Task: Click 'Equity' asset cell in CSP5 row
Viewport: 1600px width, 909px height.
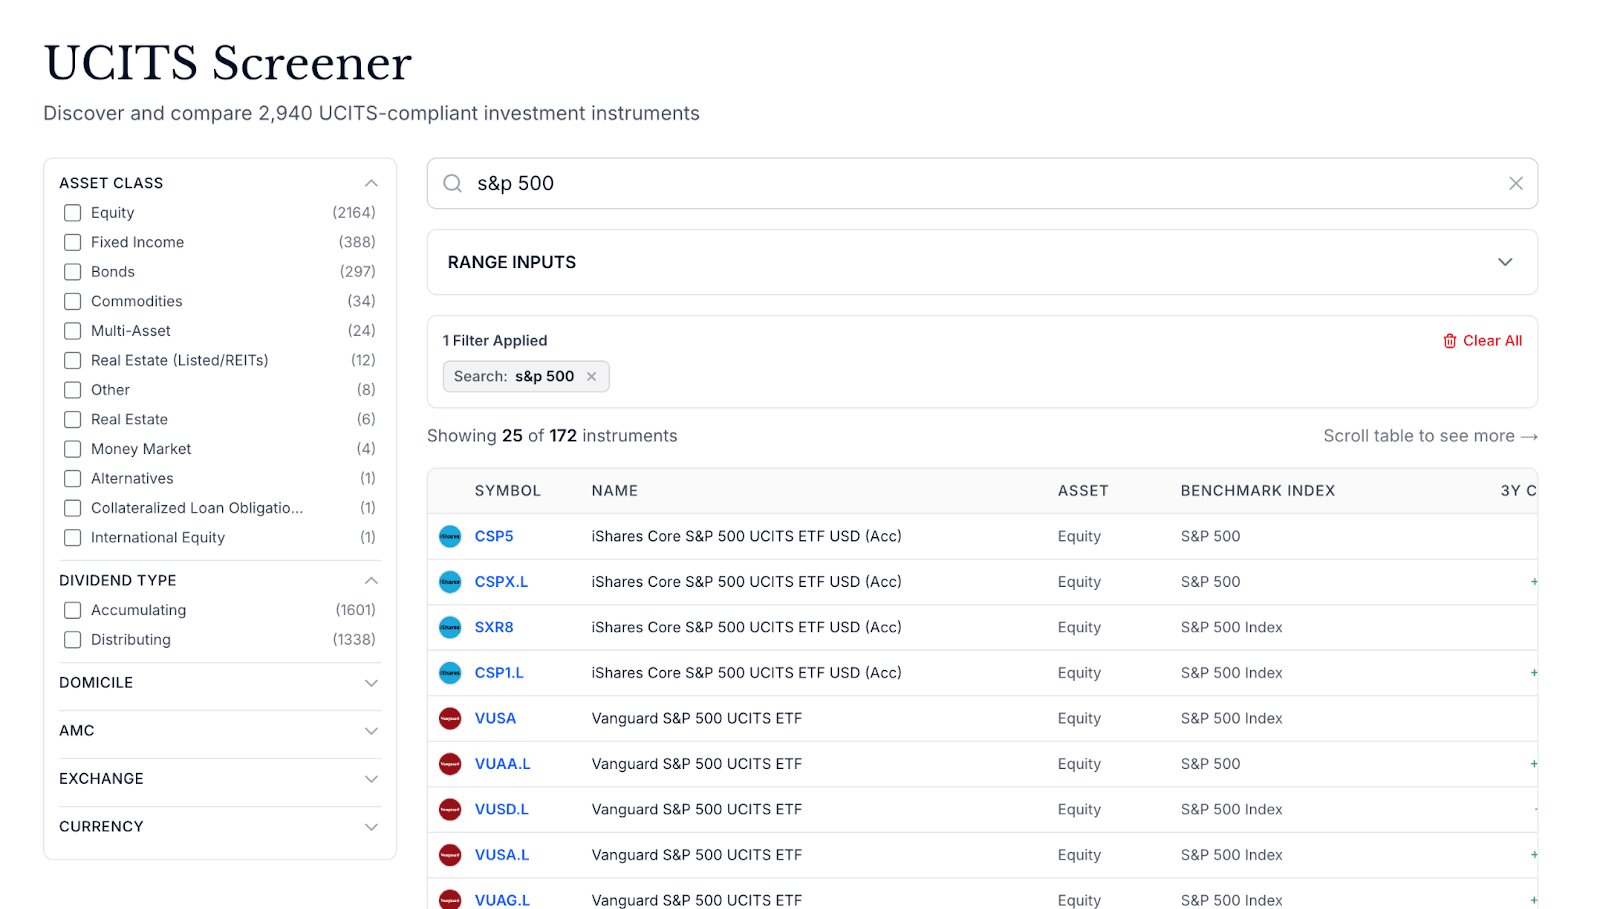Action: (x=1079, y=536)
